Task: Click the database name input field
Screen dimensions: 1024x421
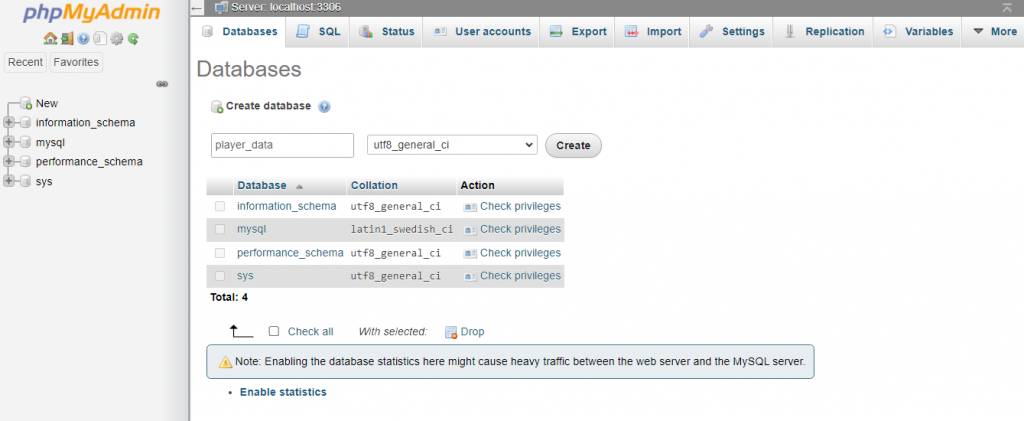Action: tap(282, 146)
